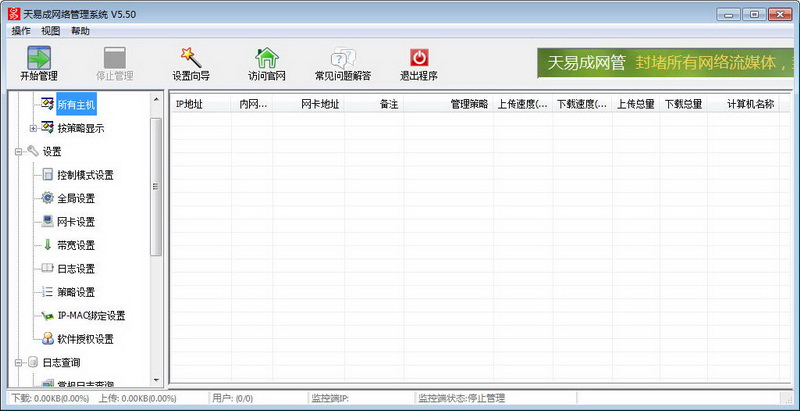
Task: Open IP-MAC绑定设置 in the tree
Action: pyautogui.click(x=91, y=316)
